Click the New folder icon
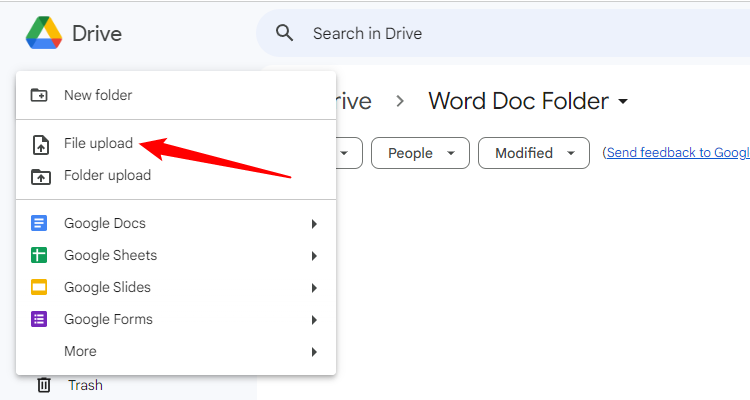 pos(40,95)
